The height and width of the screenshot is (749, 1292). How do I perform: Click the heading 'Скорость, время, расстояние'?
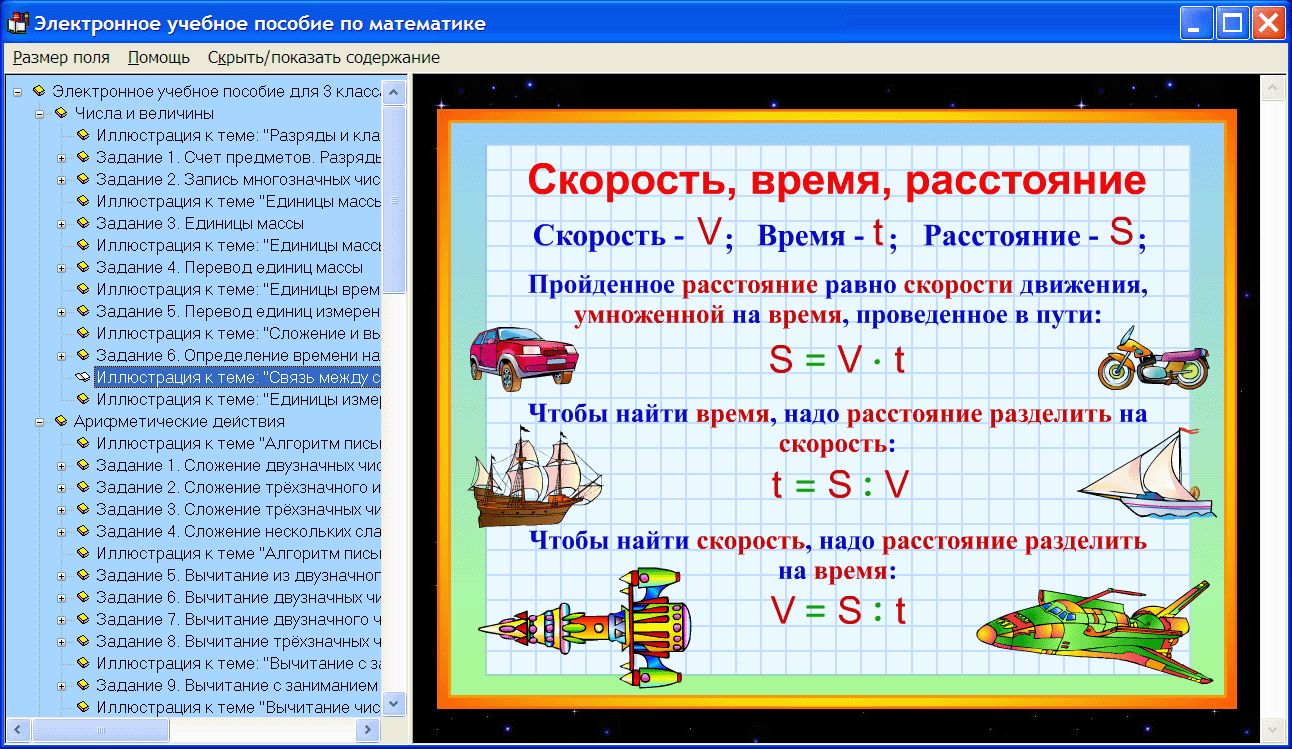click(x=837, y=180)
